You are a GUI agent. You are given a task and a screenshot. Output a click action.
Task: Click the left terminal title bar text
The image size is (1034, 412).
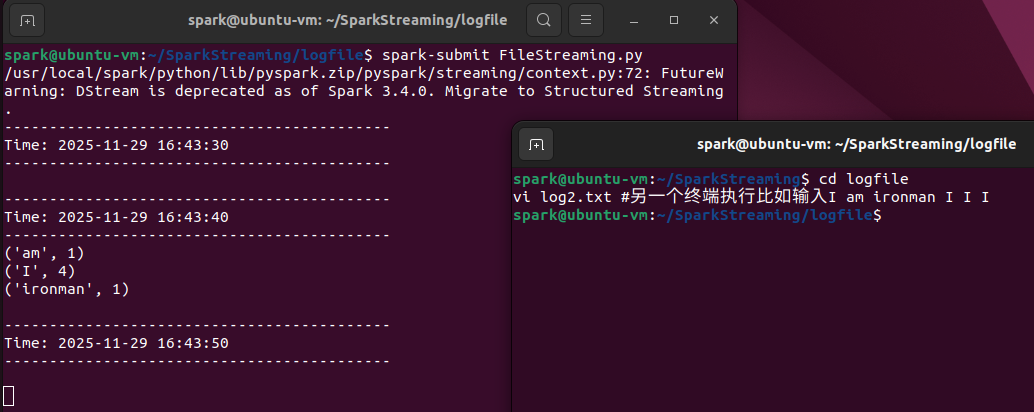point(348,20)
